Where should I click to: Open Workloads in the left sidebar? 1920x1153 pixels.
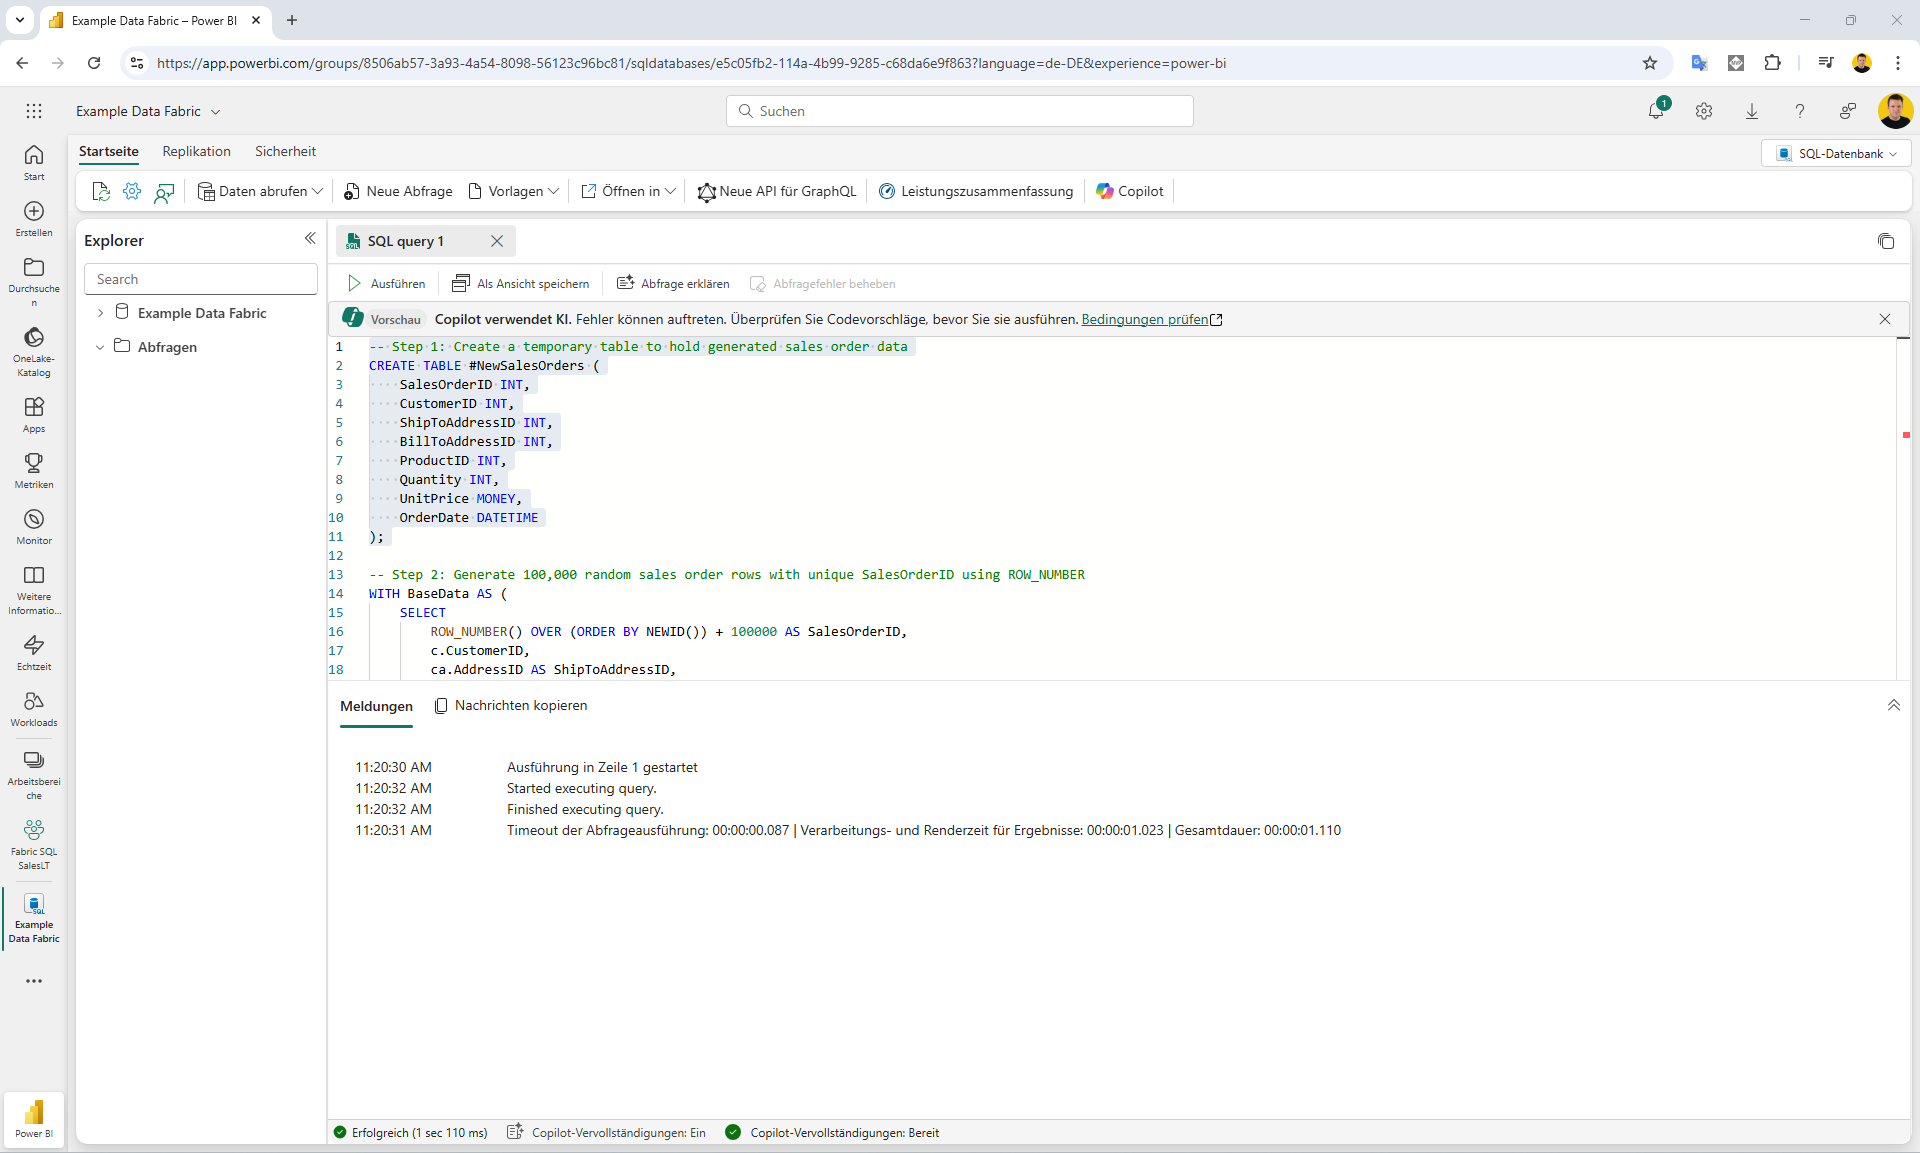click(34, 708)
